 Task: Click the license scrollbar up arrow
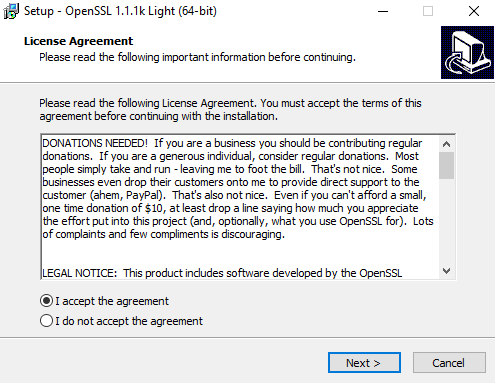446,144
